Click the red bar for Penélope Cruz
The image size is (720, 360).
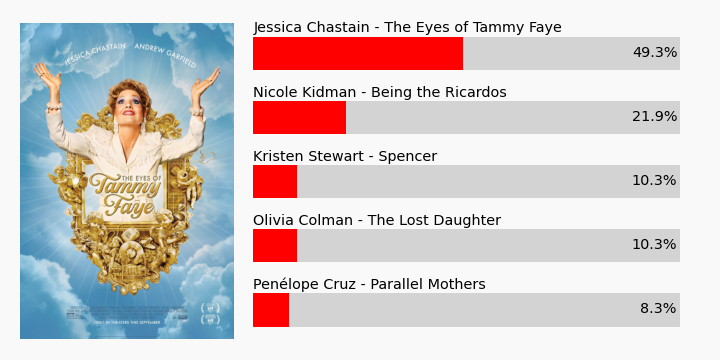(x=271, y=310)
